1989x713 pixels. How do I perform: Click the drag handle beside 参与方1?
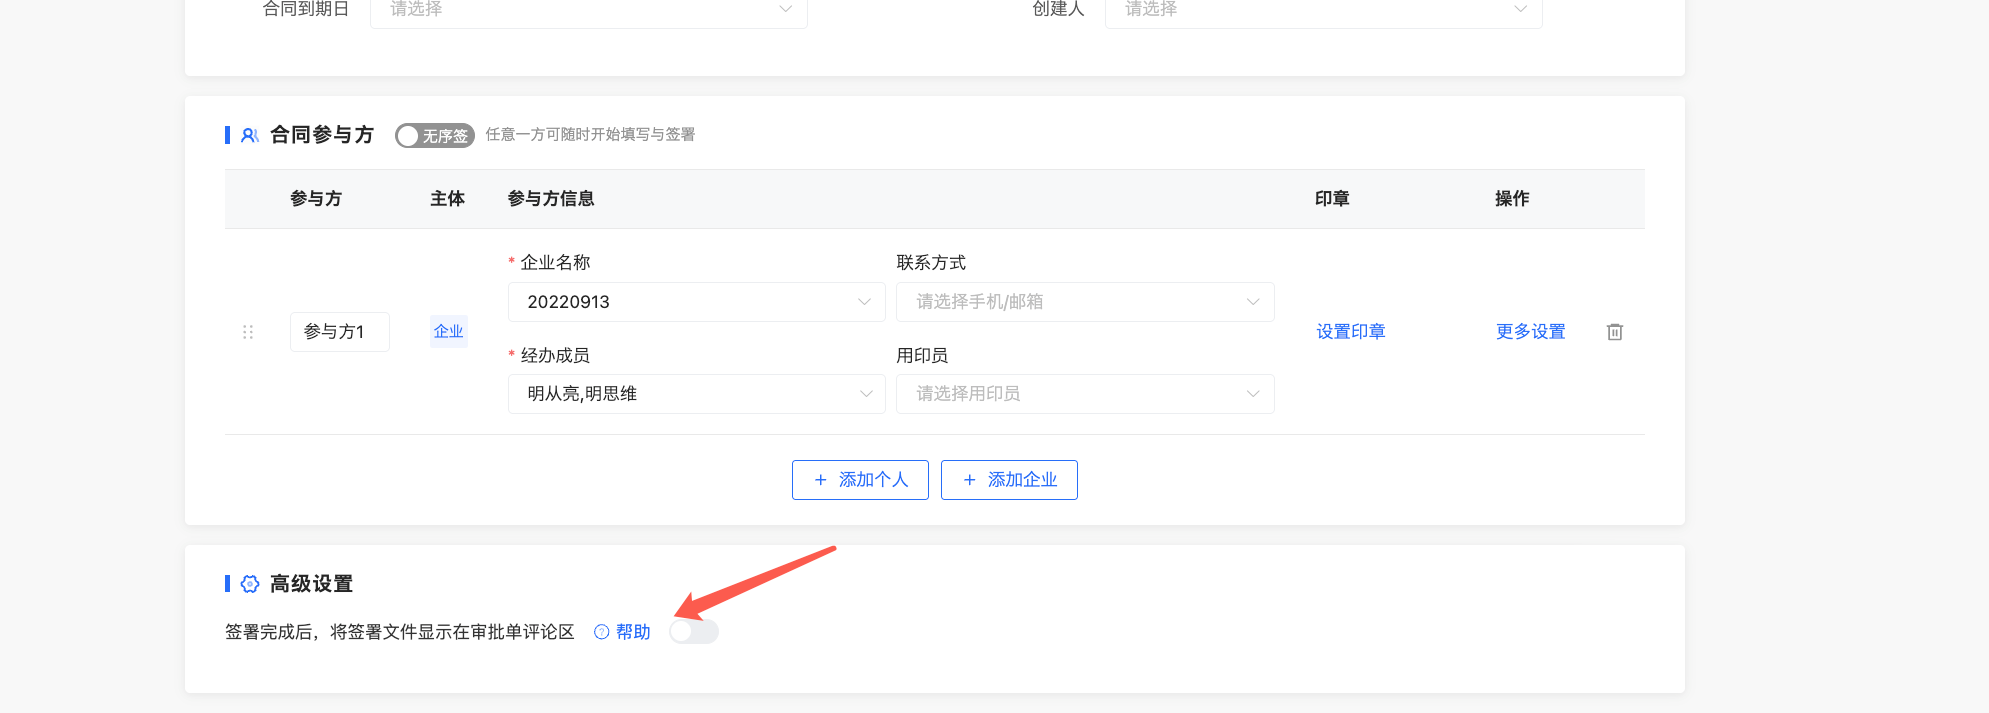pyautogui.click(x=248, y=332)
